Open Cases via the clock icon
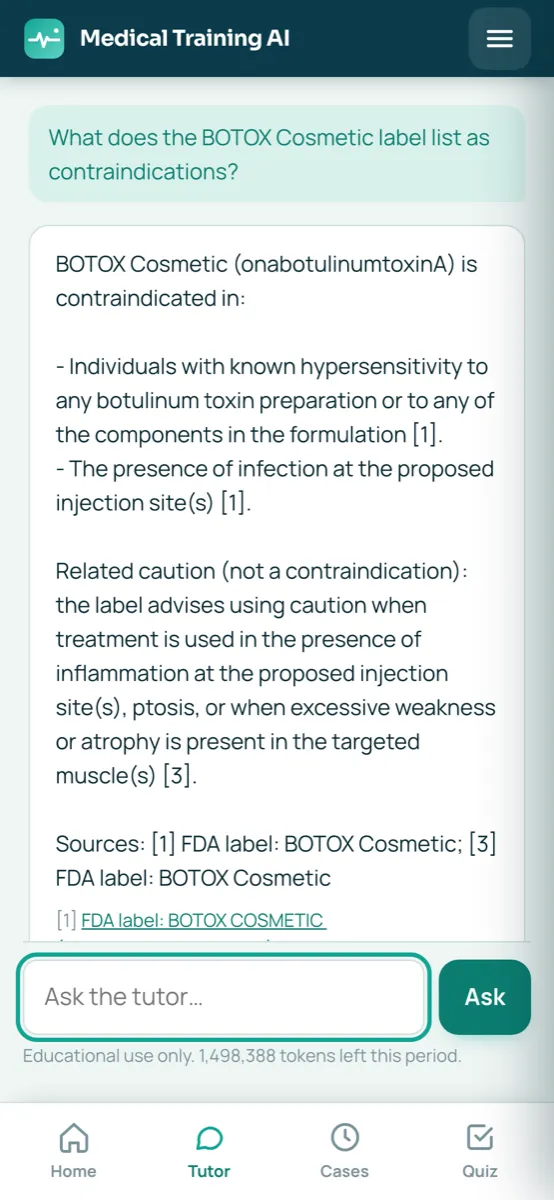This screenshot has height=1200, width=554. point(345,1138)
